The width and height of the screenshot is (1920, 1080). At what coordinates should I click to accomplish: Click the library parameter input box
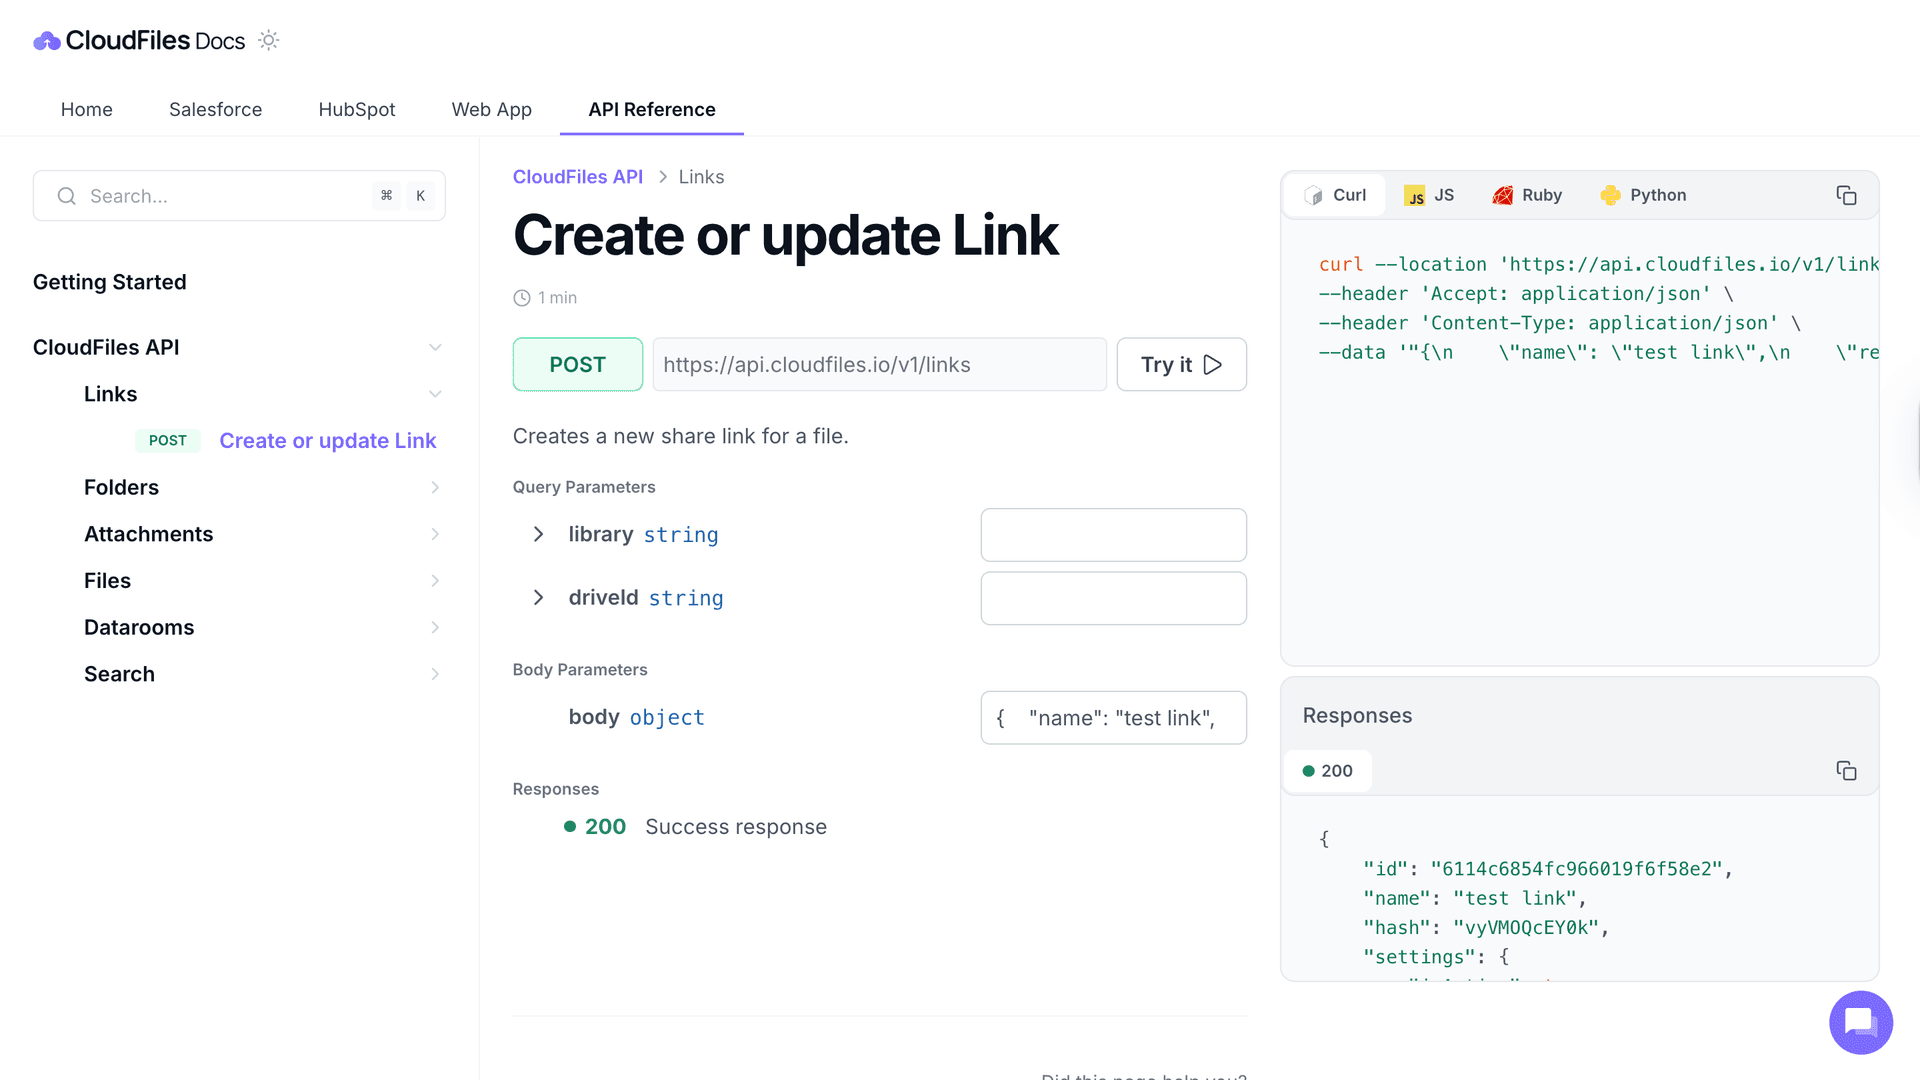tap(1113, 535)
